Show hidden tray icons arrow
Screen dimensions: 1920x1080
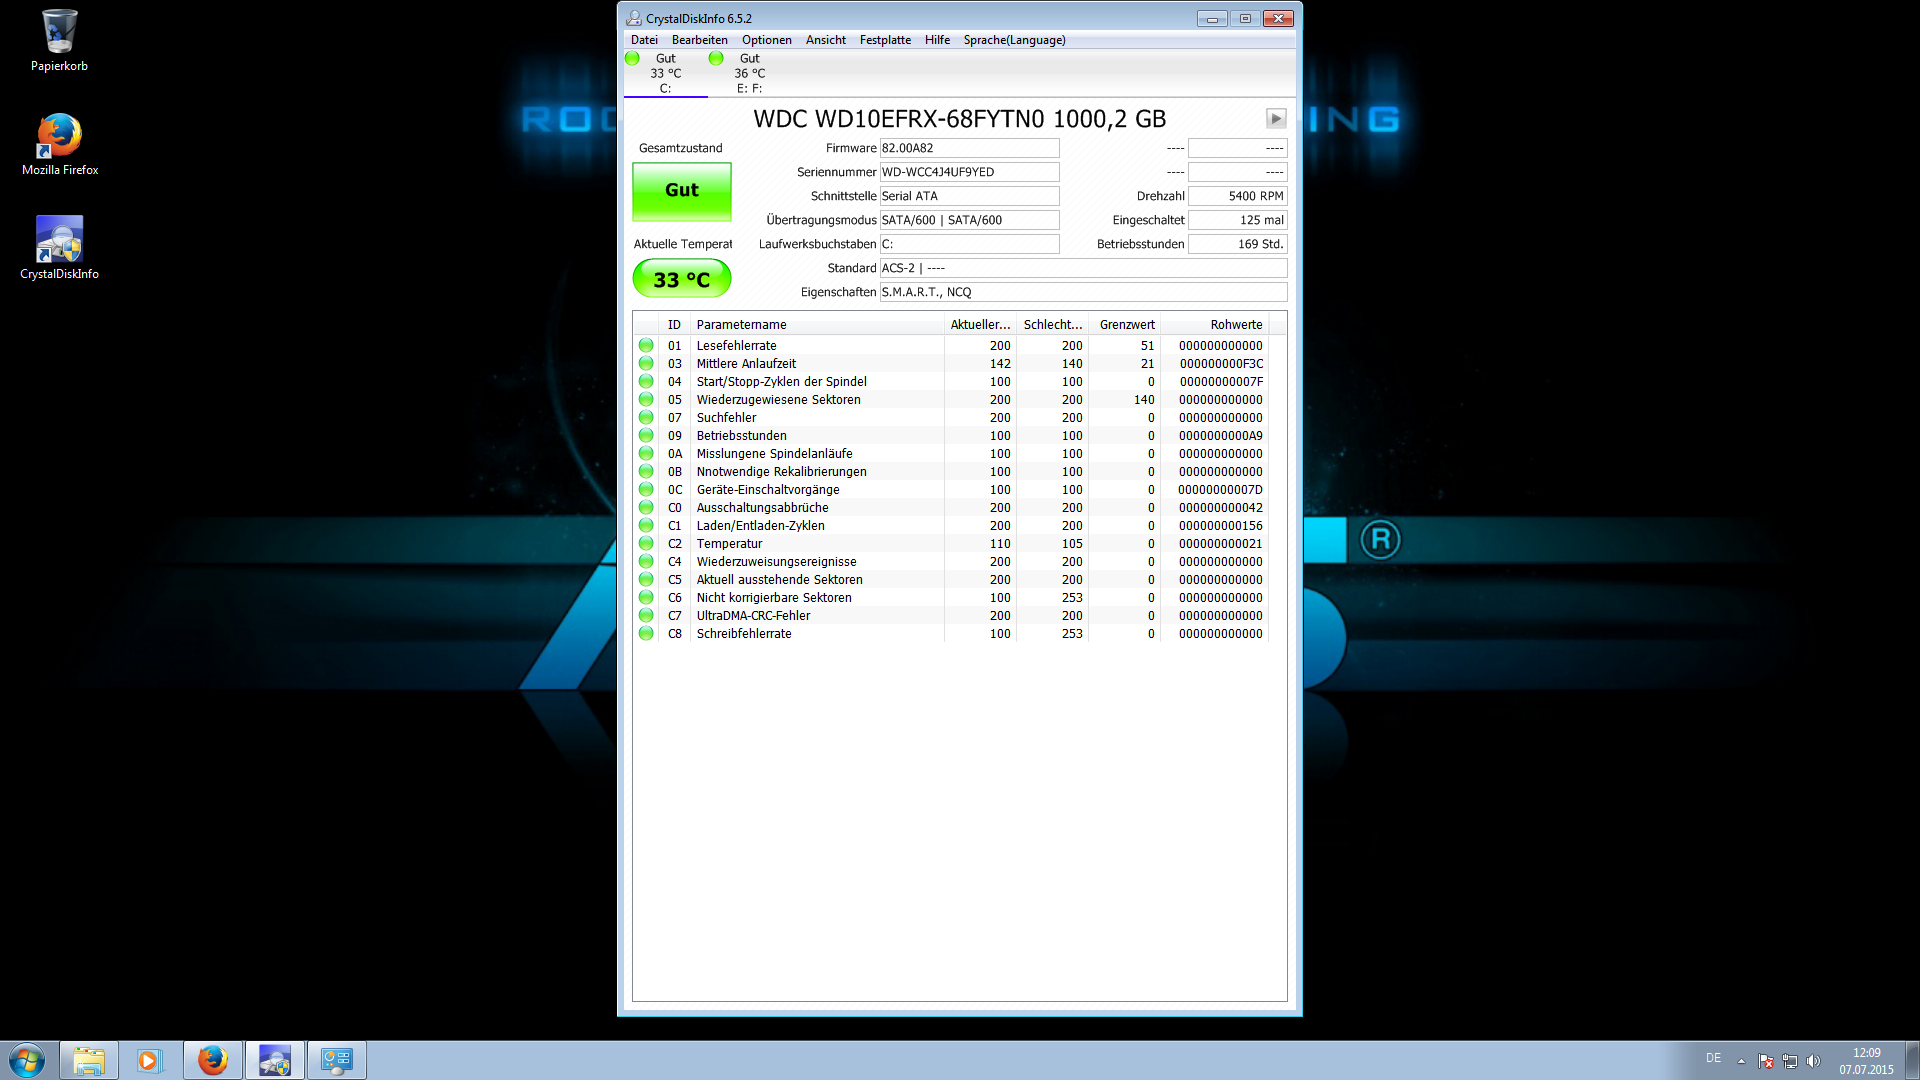point(1741,1061)
